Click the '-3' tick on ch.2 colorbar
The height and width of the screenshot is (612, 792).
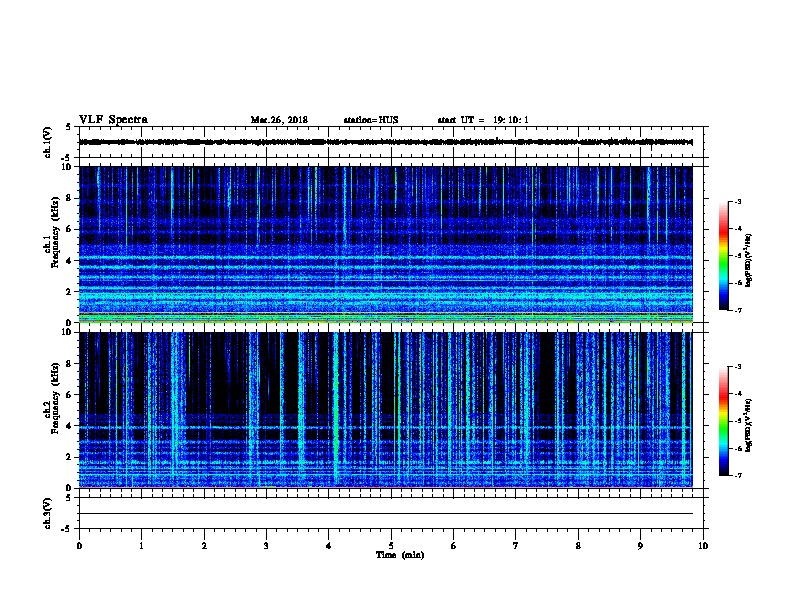737,367
